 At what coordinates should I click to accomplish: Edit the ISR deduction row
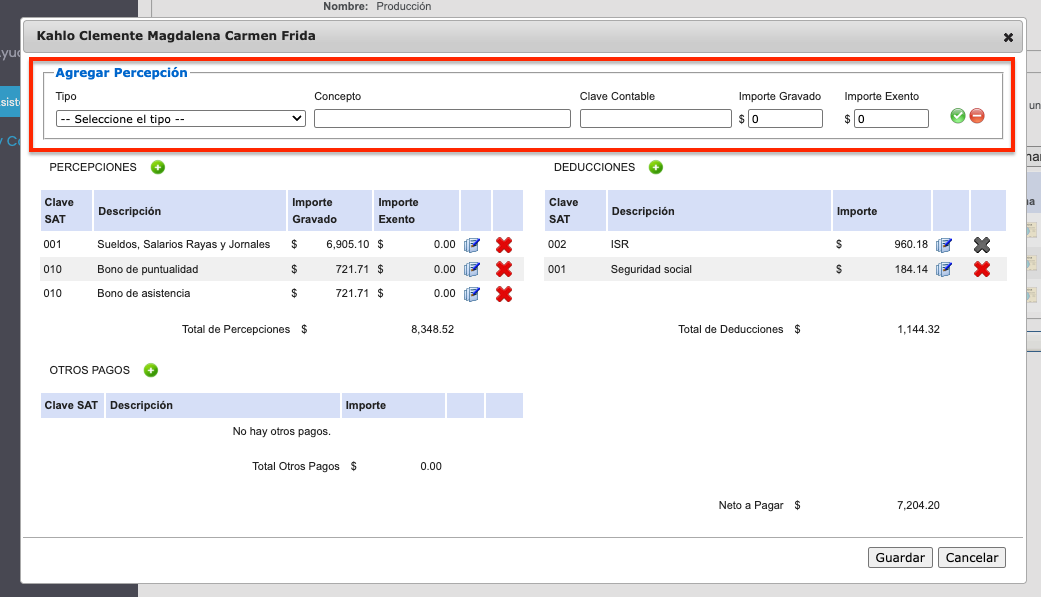click(944, 244)
